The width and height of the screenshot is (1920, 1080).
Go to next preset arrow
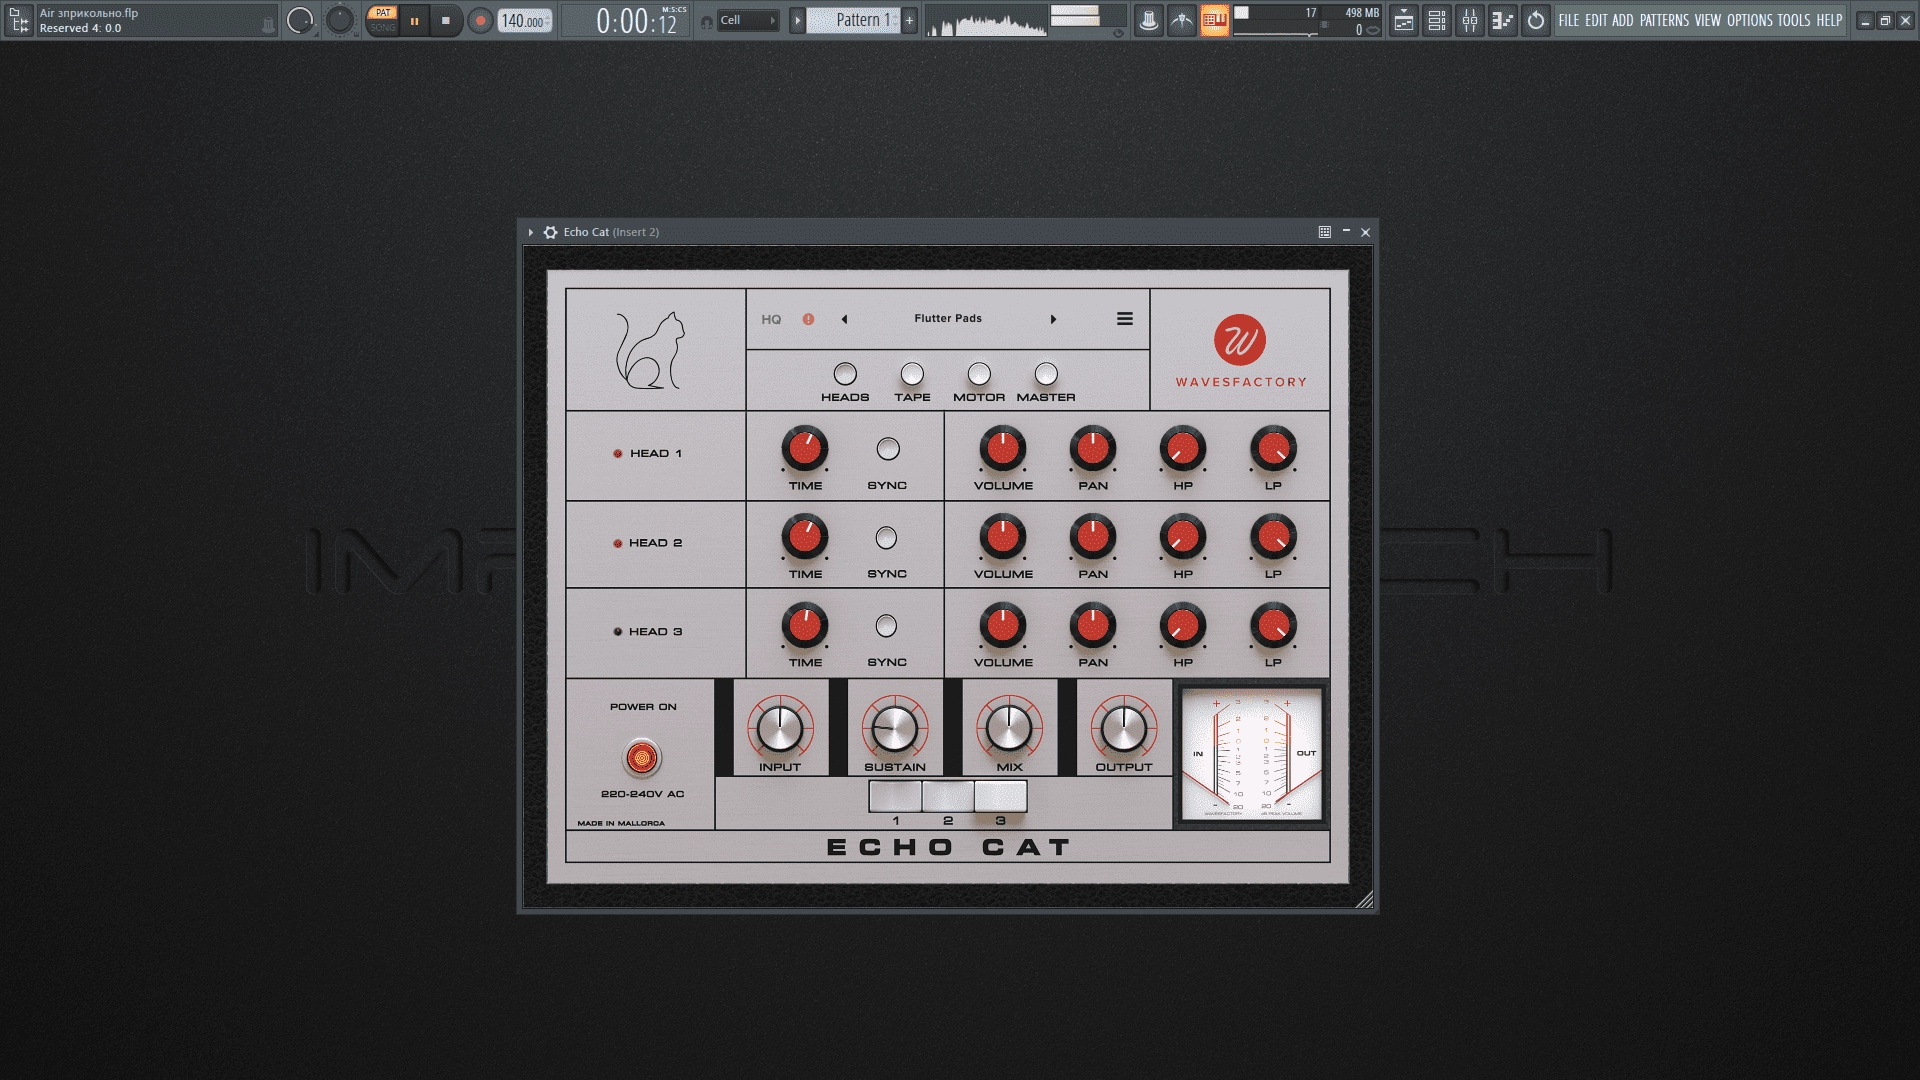tap(1053, 320)
